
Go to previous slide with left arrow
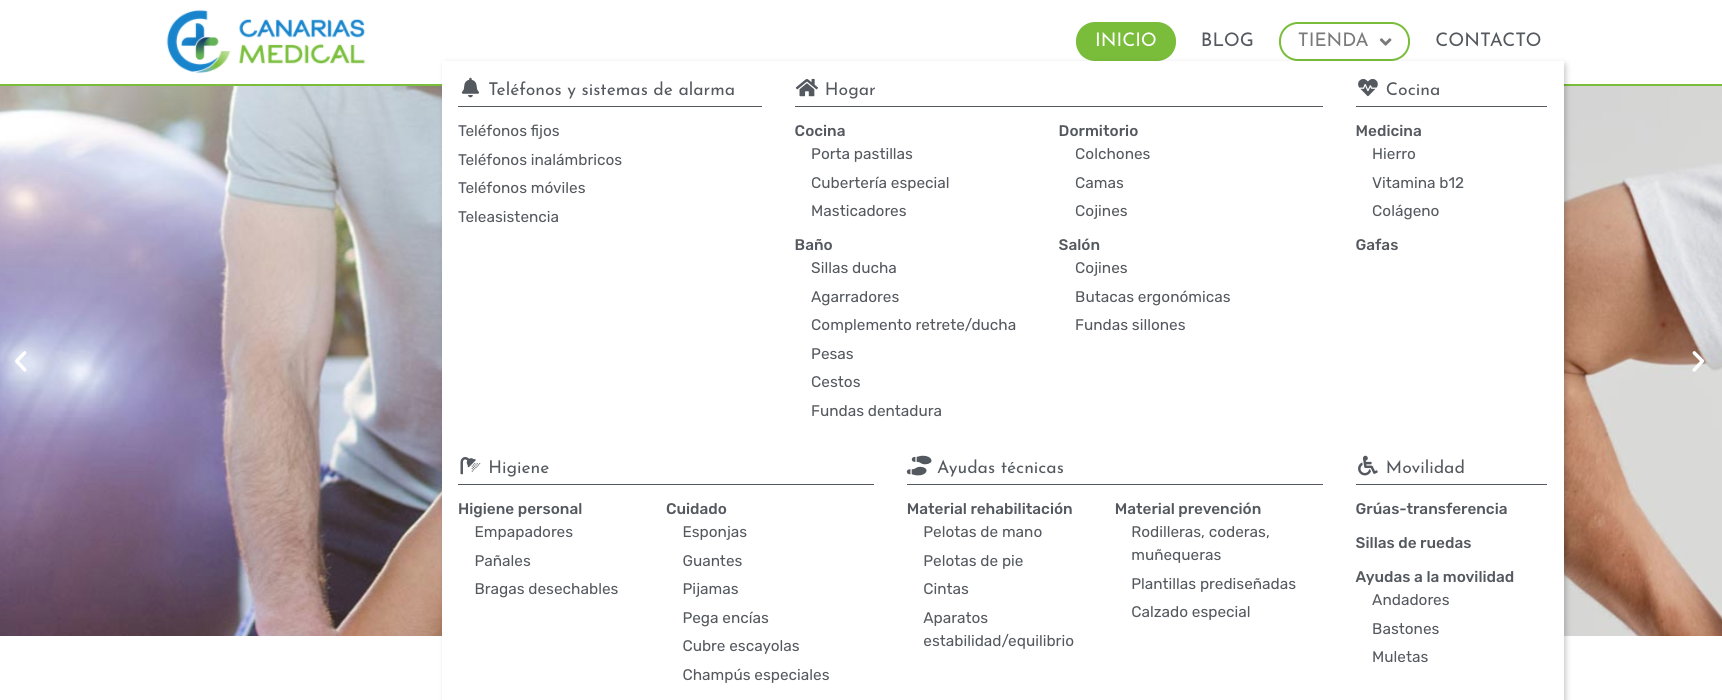21,361
